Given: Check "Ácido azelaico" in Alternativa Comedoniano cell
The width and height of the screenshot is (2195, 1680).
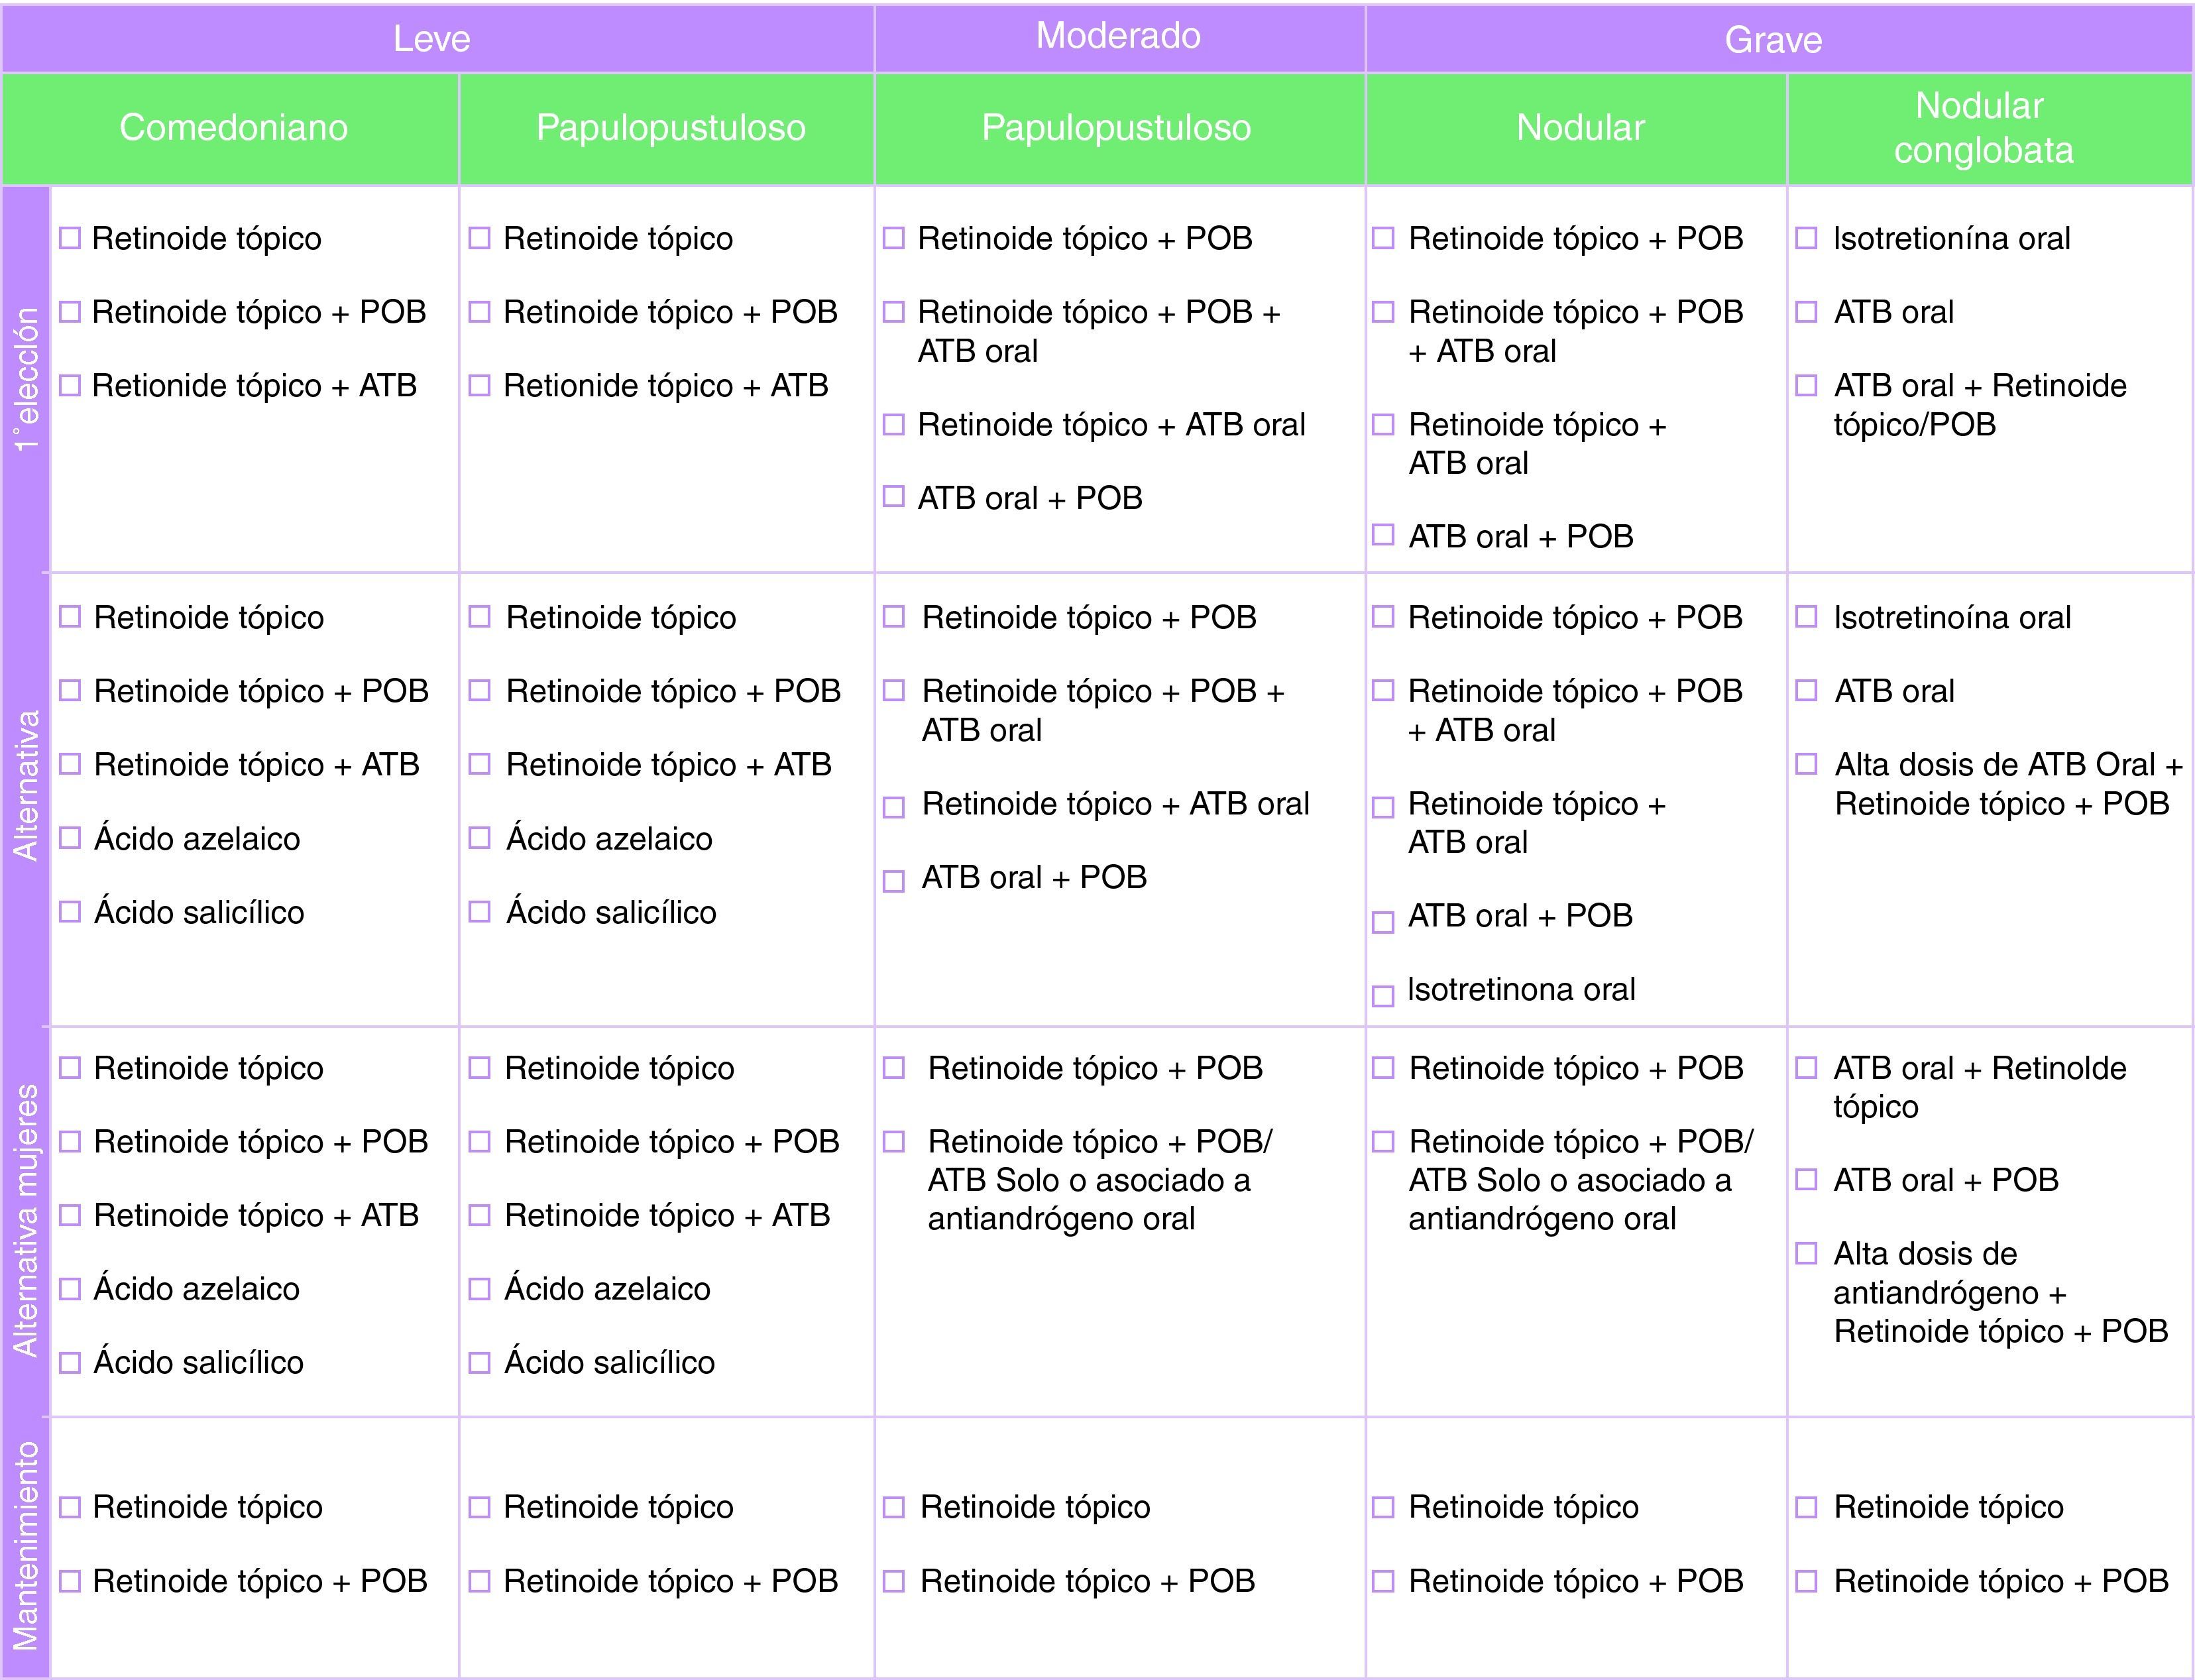Looking at the screenshot, I should pyautogui.click(x=70, y=838).
